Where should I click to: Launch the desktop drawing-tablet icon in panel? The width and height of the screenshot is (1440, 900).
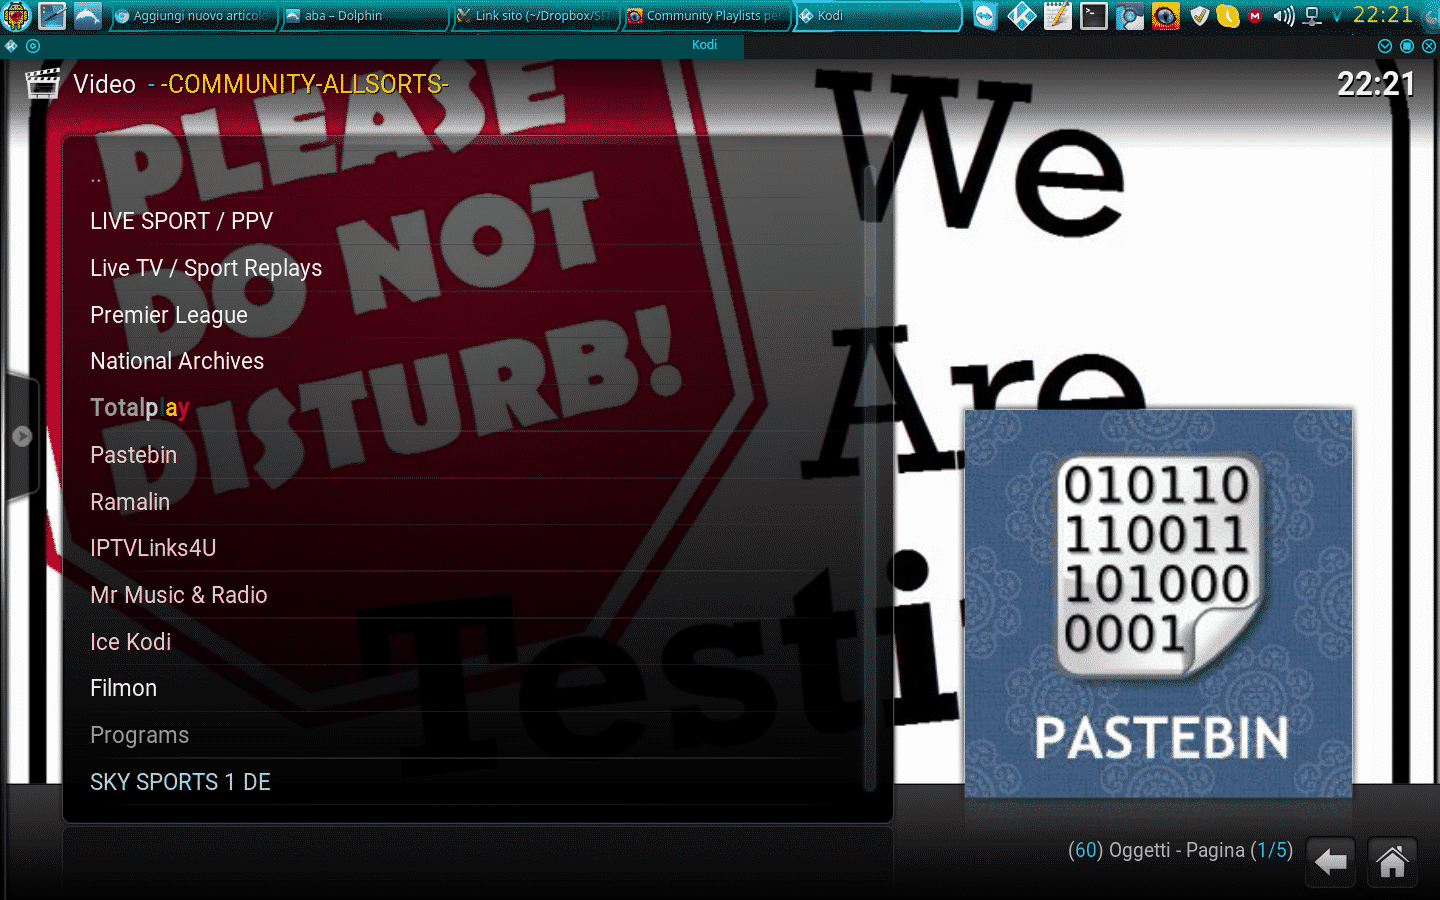[x=52, y=16]
